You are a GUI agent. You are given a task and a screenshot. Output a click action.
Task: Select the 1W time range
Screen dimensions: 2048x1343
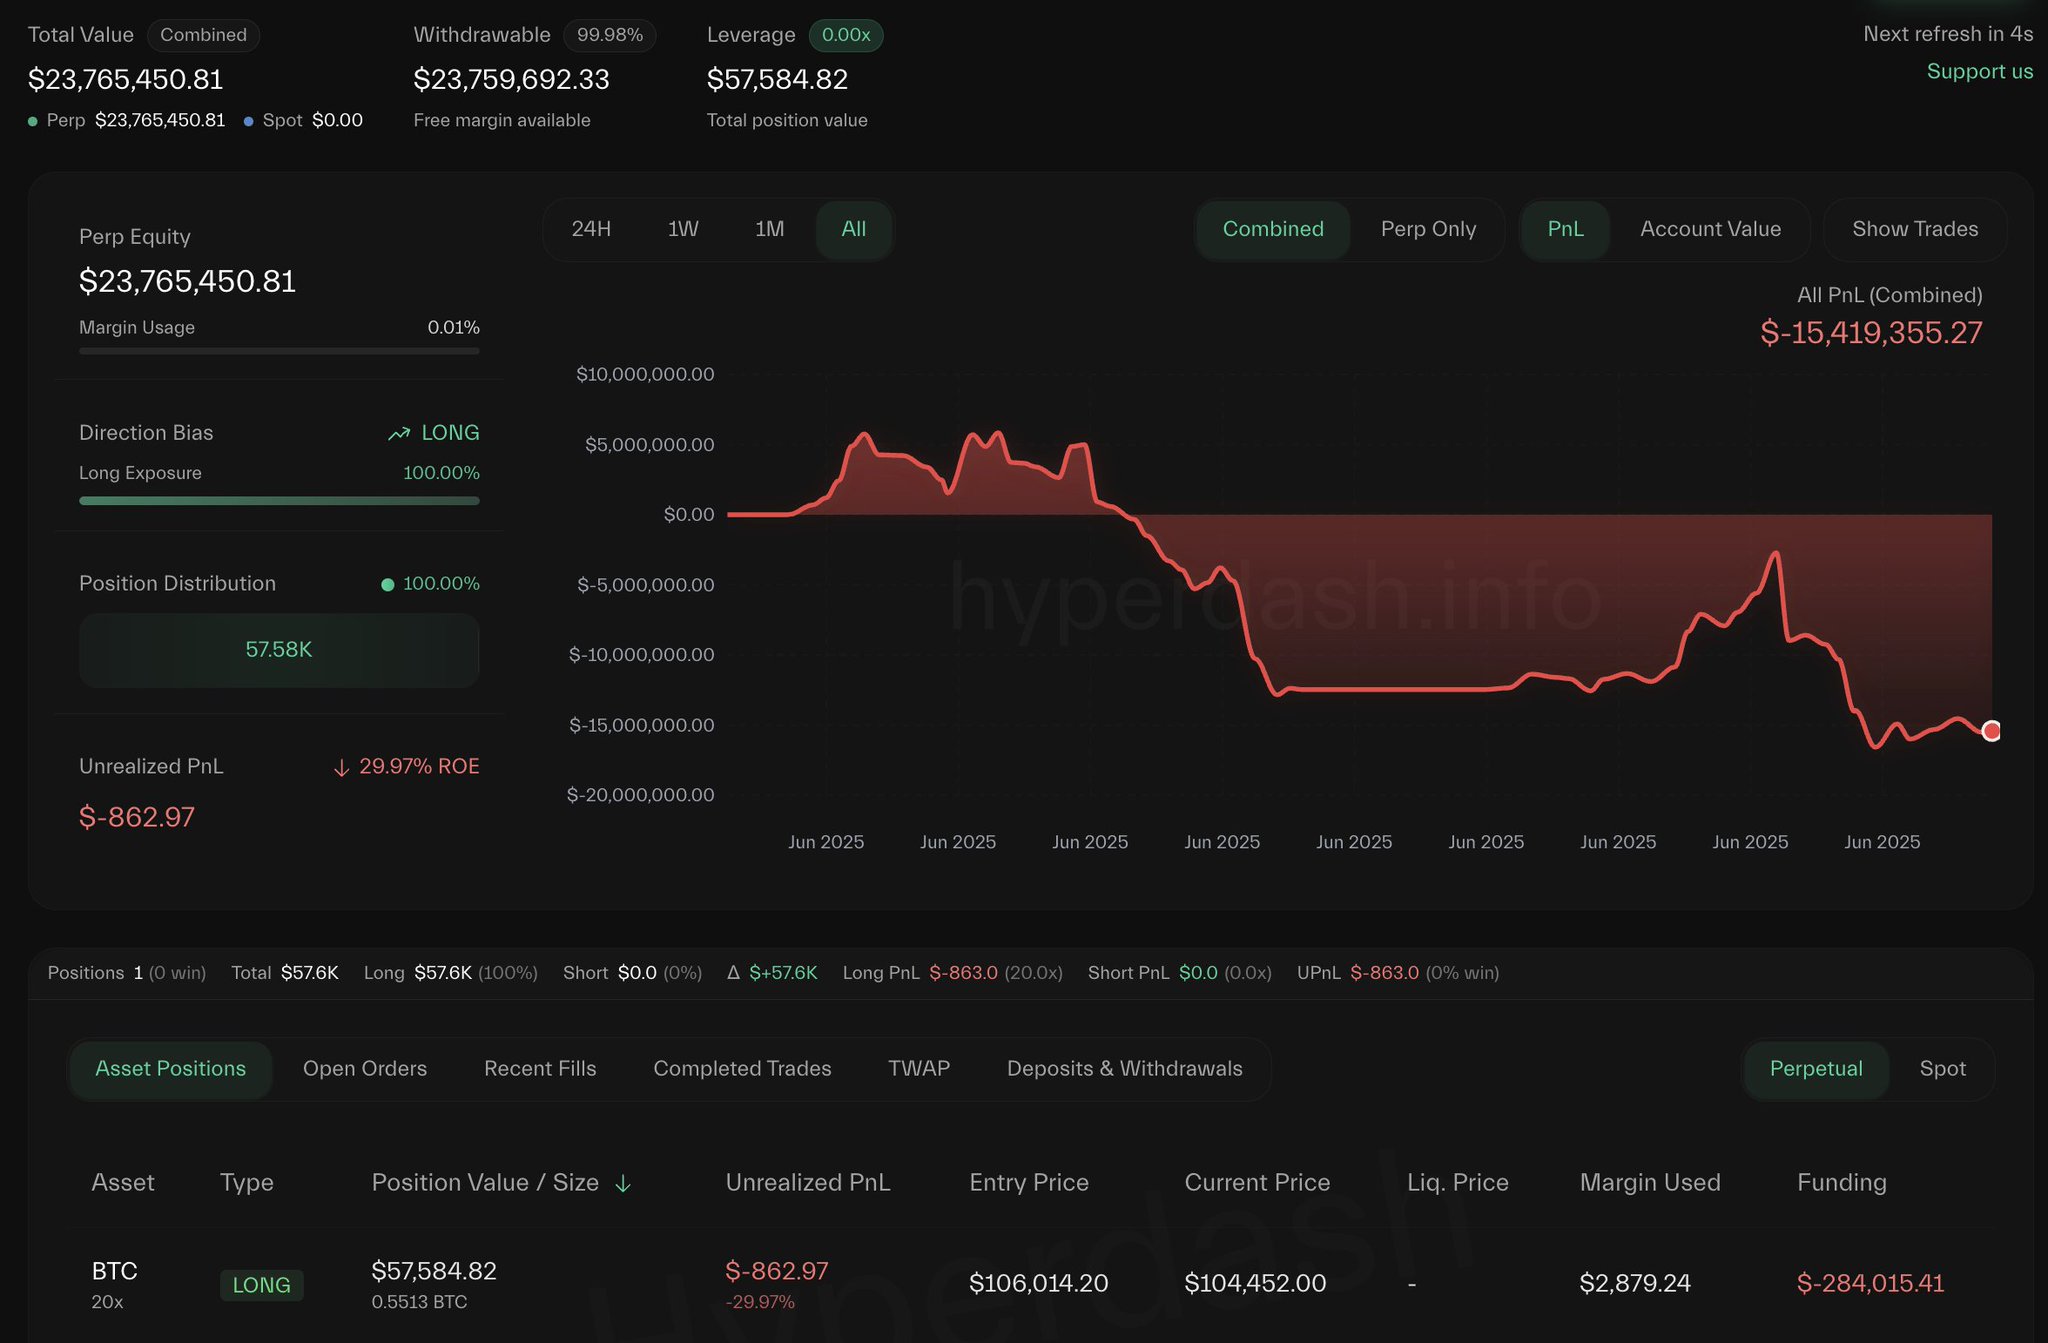683,229
